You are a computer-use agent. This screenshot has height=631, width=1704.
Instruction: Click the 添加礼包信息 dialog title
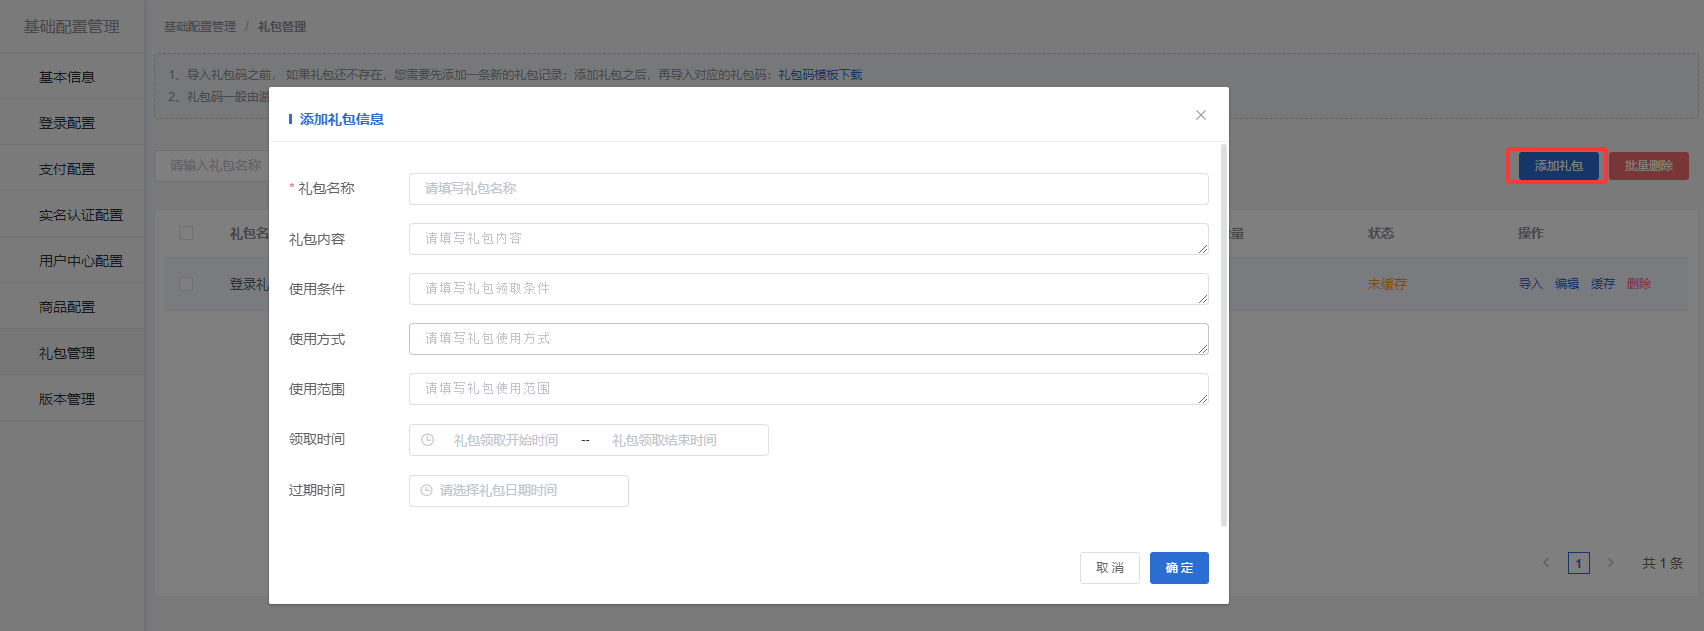click(341, 119)
